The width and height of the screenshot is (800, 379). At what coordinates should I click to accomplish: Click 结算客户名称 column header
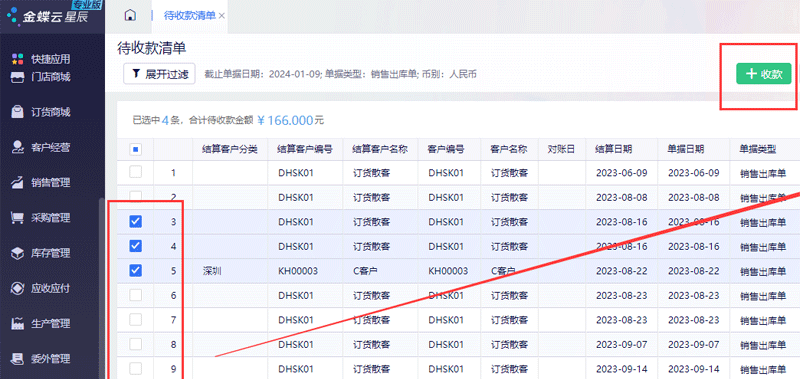pyautogui.click(x=380, y=149)
